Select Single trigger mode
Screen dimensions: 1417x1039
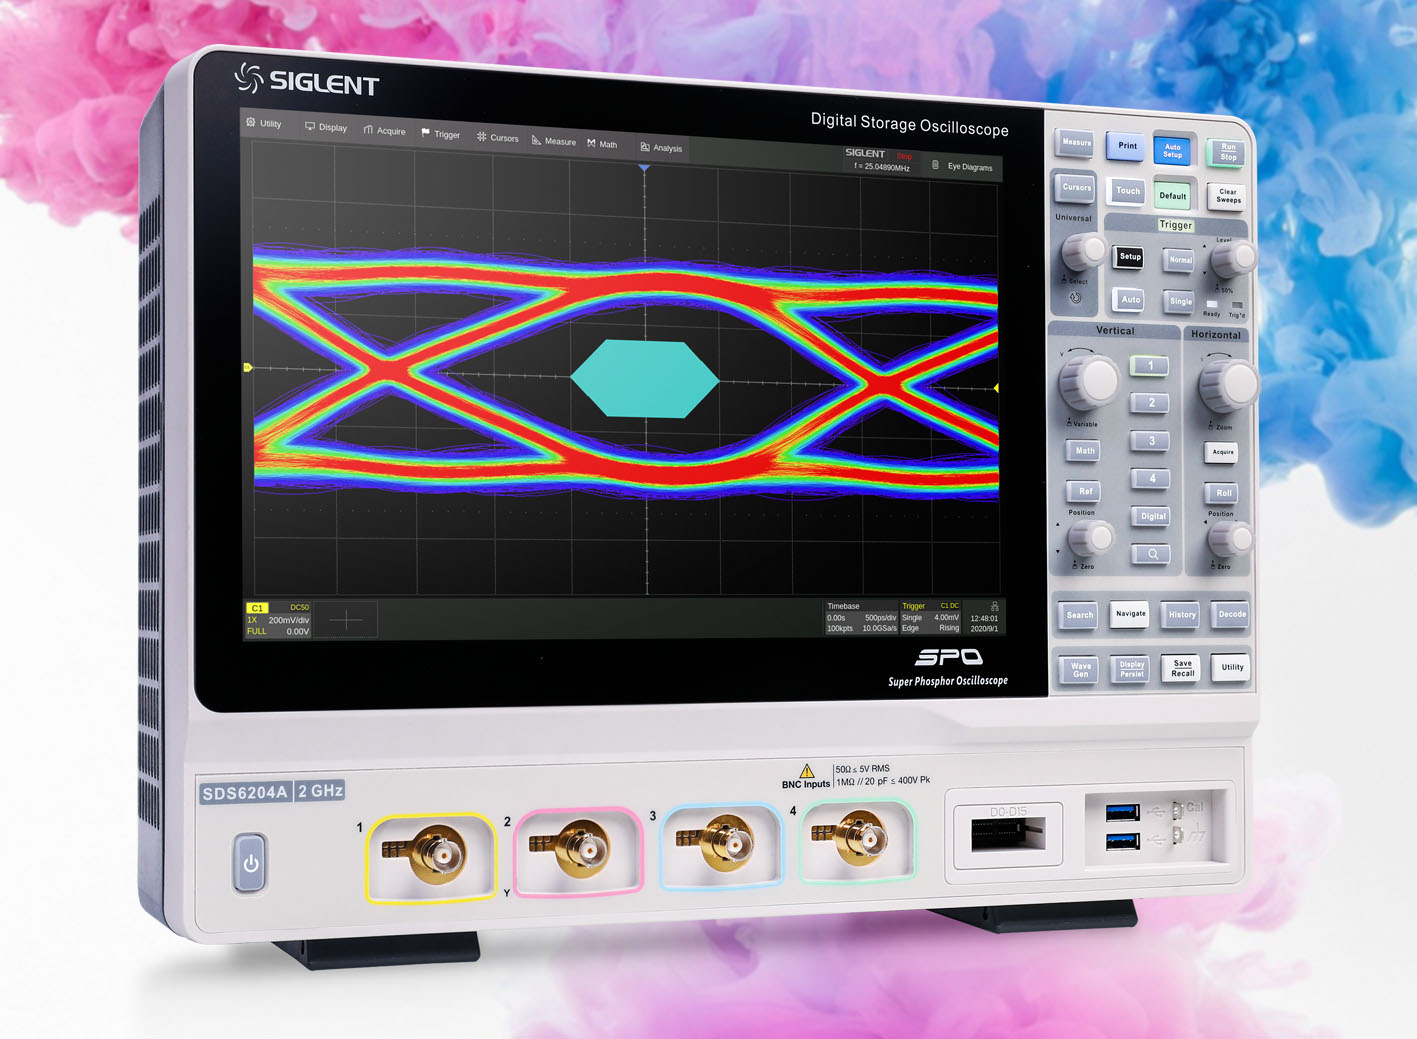pos(1181,301)
